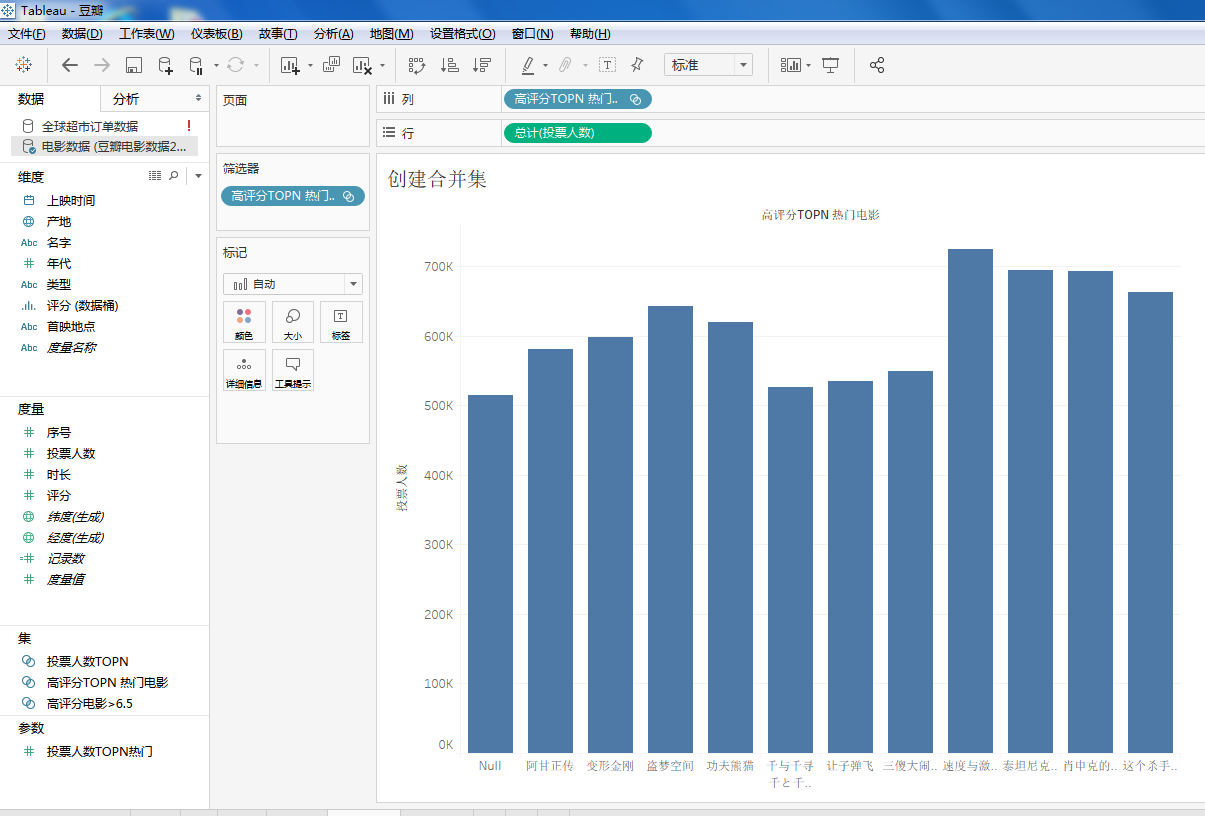Open the Color mark card
The height and width of the screenshot is (816, 1205).
coord(244,322)
